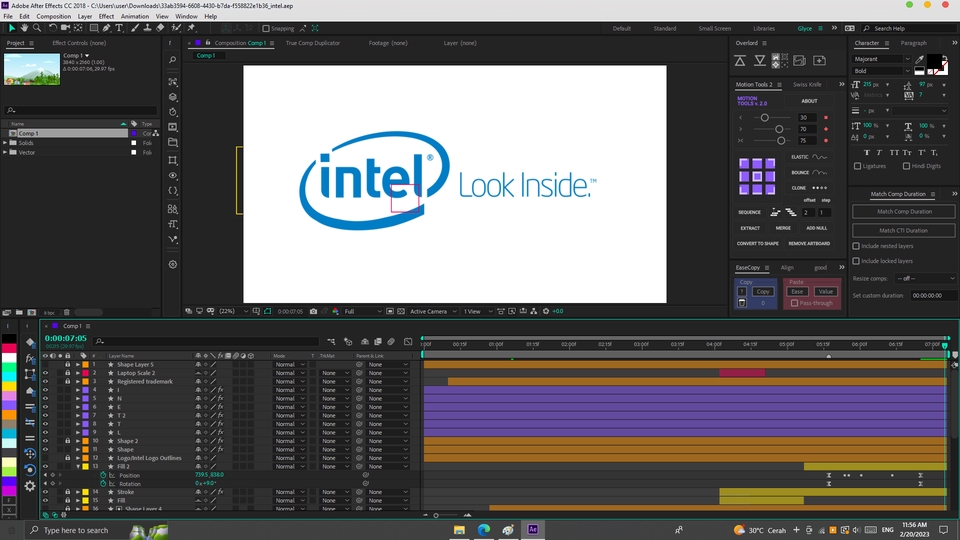Toggle lock on Shape Layer 5
The image size is (960, 540).
(x=67, y=364)
